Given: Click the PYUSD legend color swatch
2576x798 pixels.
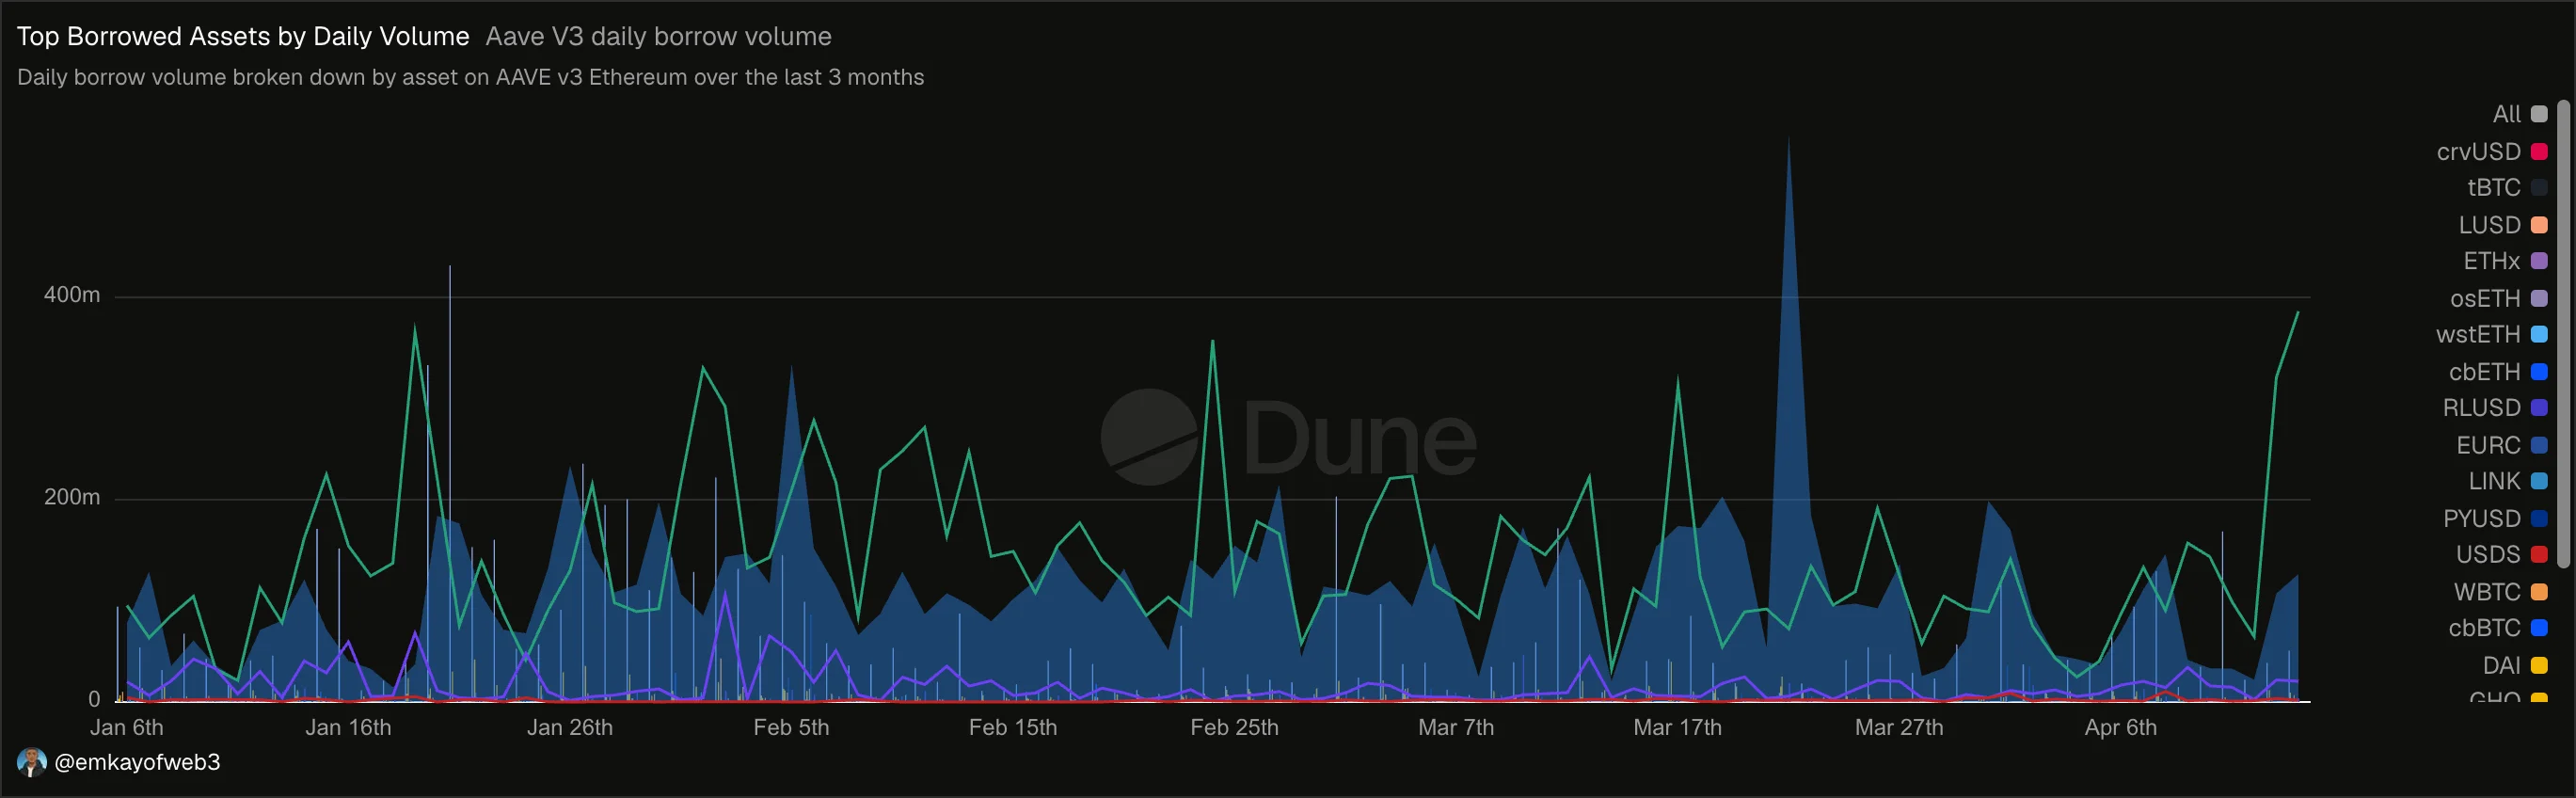Looking at the screenshot, I should tap(2538, 518).
